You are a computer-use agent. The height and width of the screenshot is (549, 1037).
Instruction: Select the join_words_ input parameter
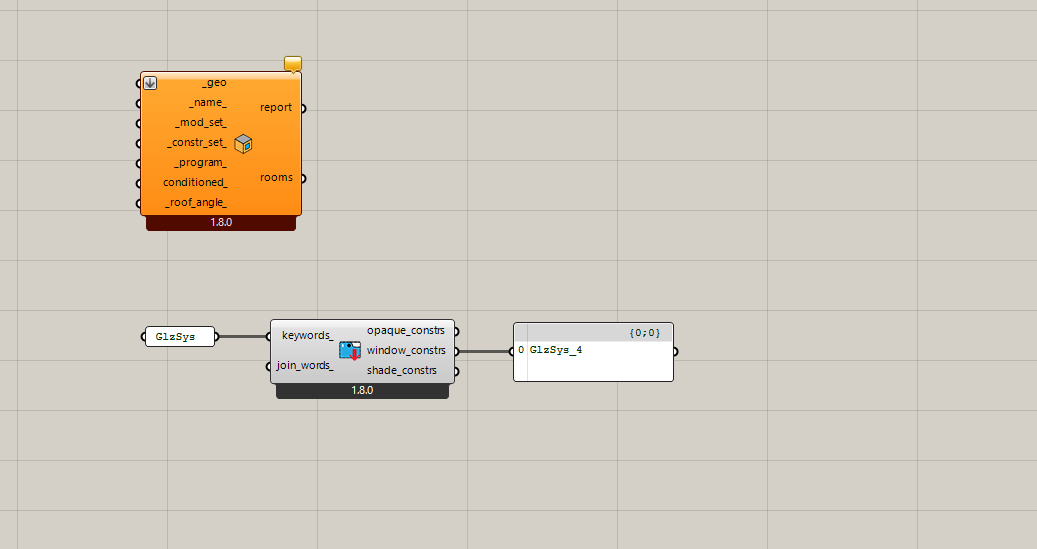[305, 365]
